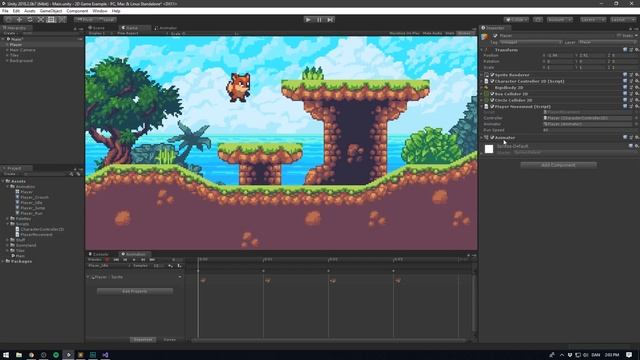Click the Step frame button
Viewport: 640px width, 360px height.
(x=330, y=20)
